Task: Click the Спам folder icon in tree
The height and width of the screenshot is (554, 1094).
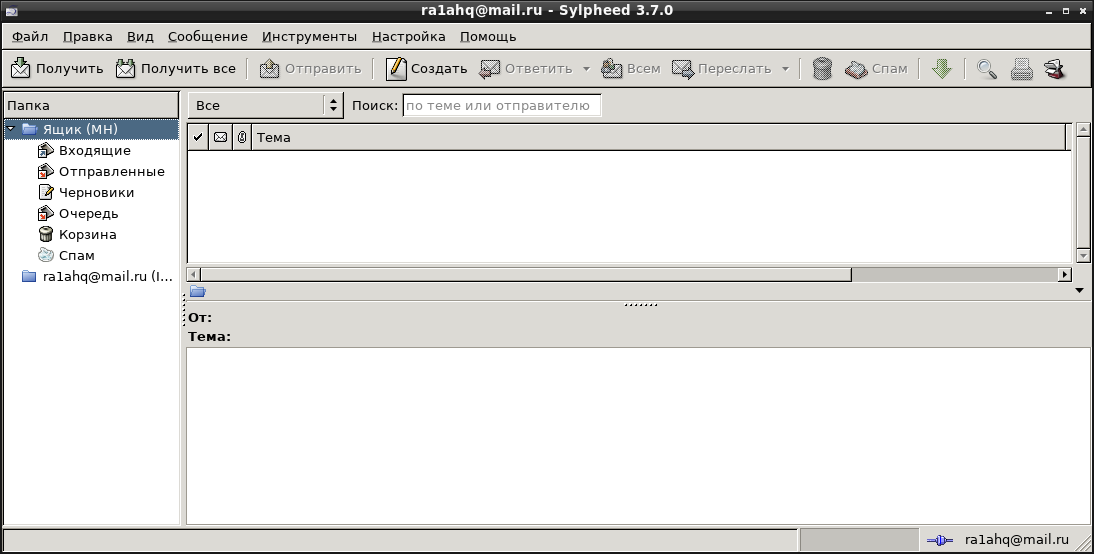Action: pos(45,255)
